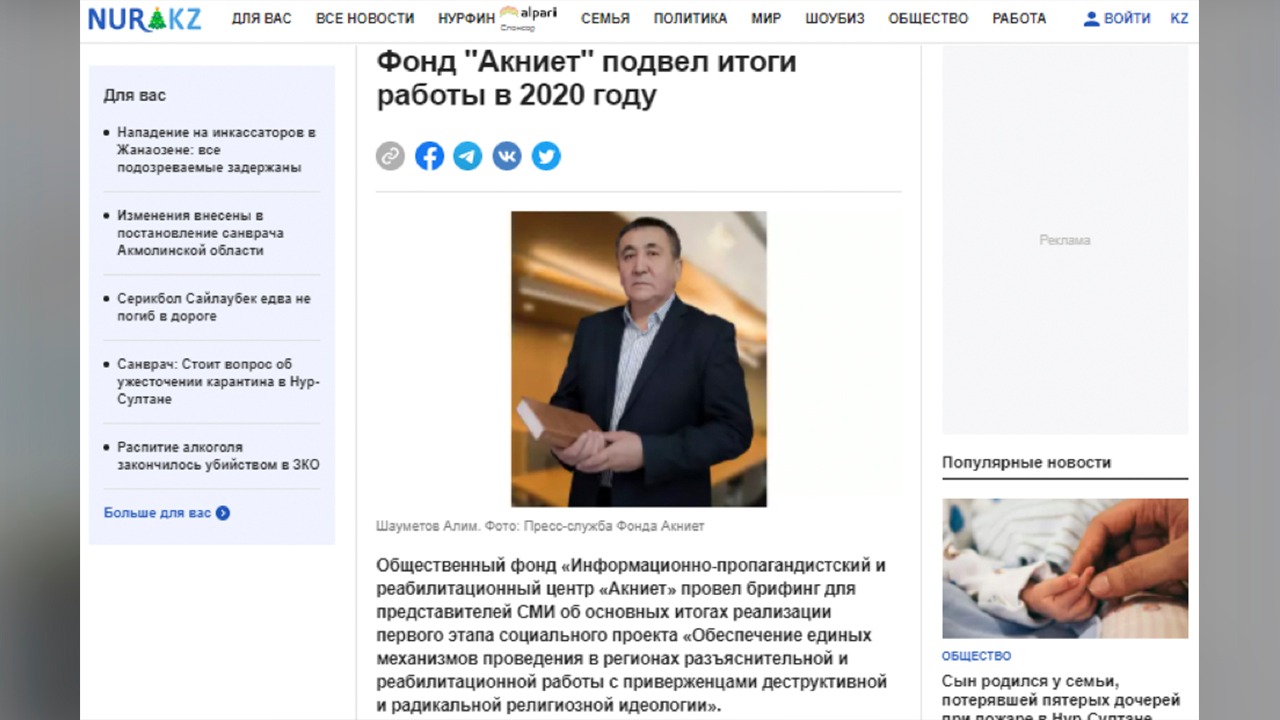The image size is (1280, 720).
Task: Go to the Политика section
Action: click(690, 18)
